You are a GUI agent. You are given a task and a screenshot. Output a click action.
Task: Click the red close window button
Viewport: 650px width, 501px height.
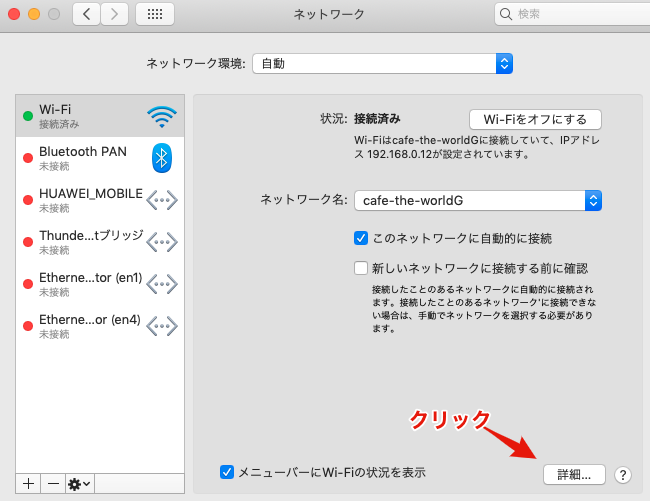coord(14,14)
